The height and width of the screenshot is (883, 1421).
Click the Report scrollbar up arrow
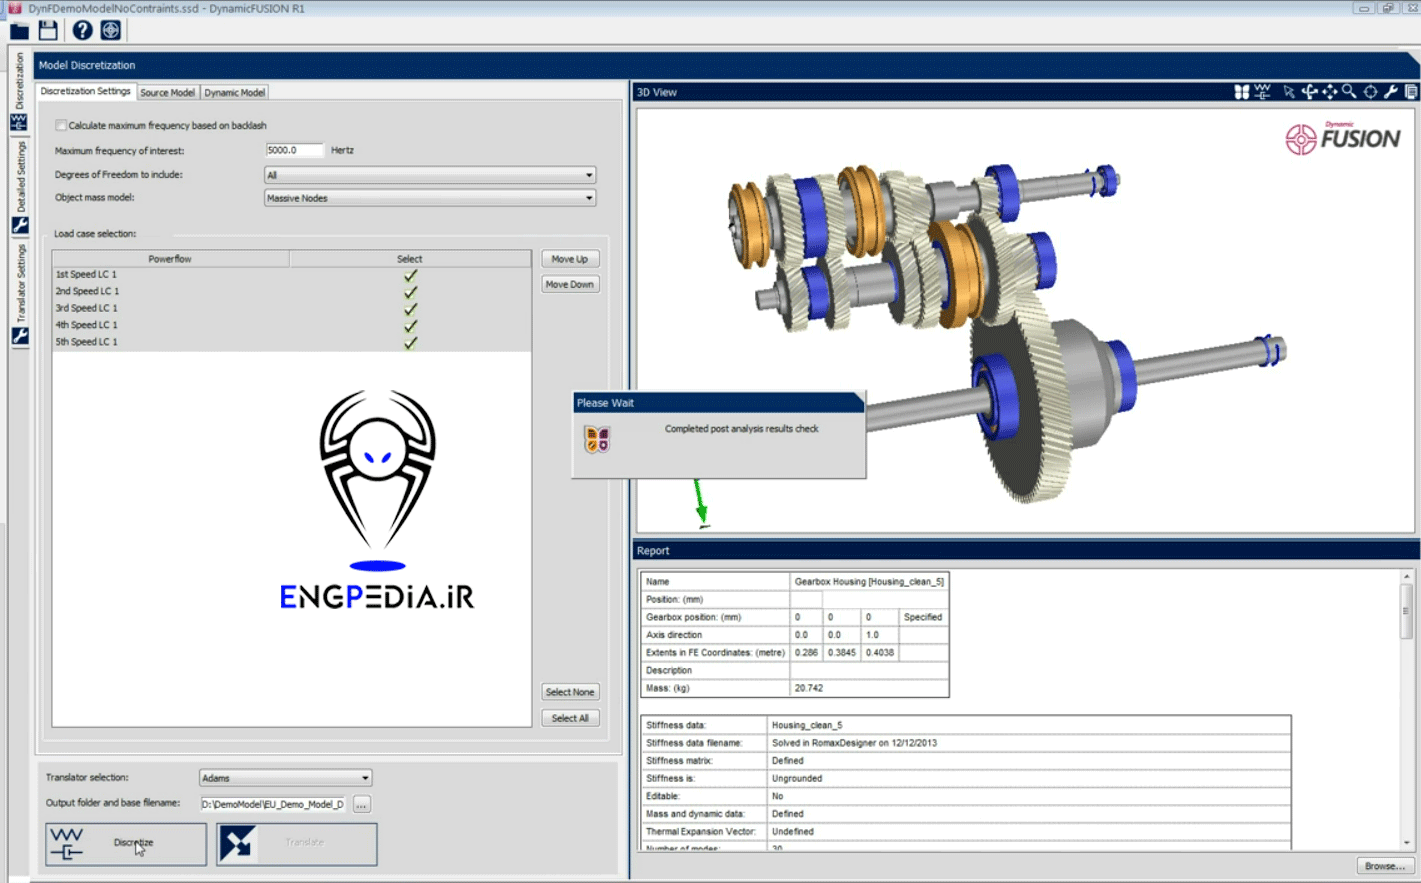coord(1406,577)
